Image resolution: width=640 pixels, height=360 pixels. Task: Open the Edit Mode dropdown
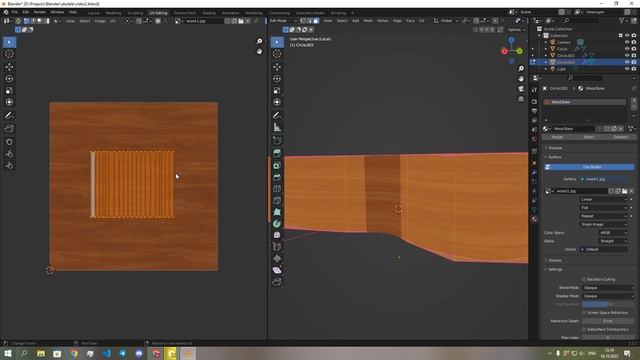pos(283,21)
